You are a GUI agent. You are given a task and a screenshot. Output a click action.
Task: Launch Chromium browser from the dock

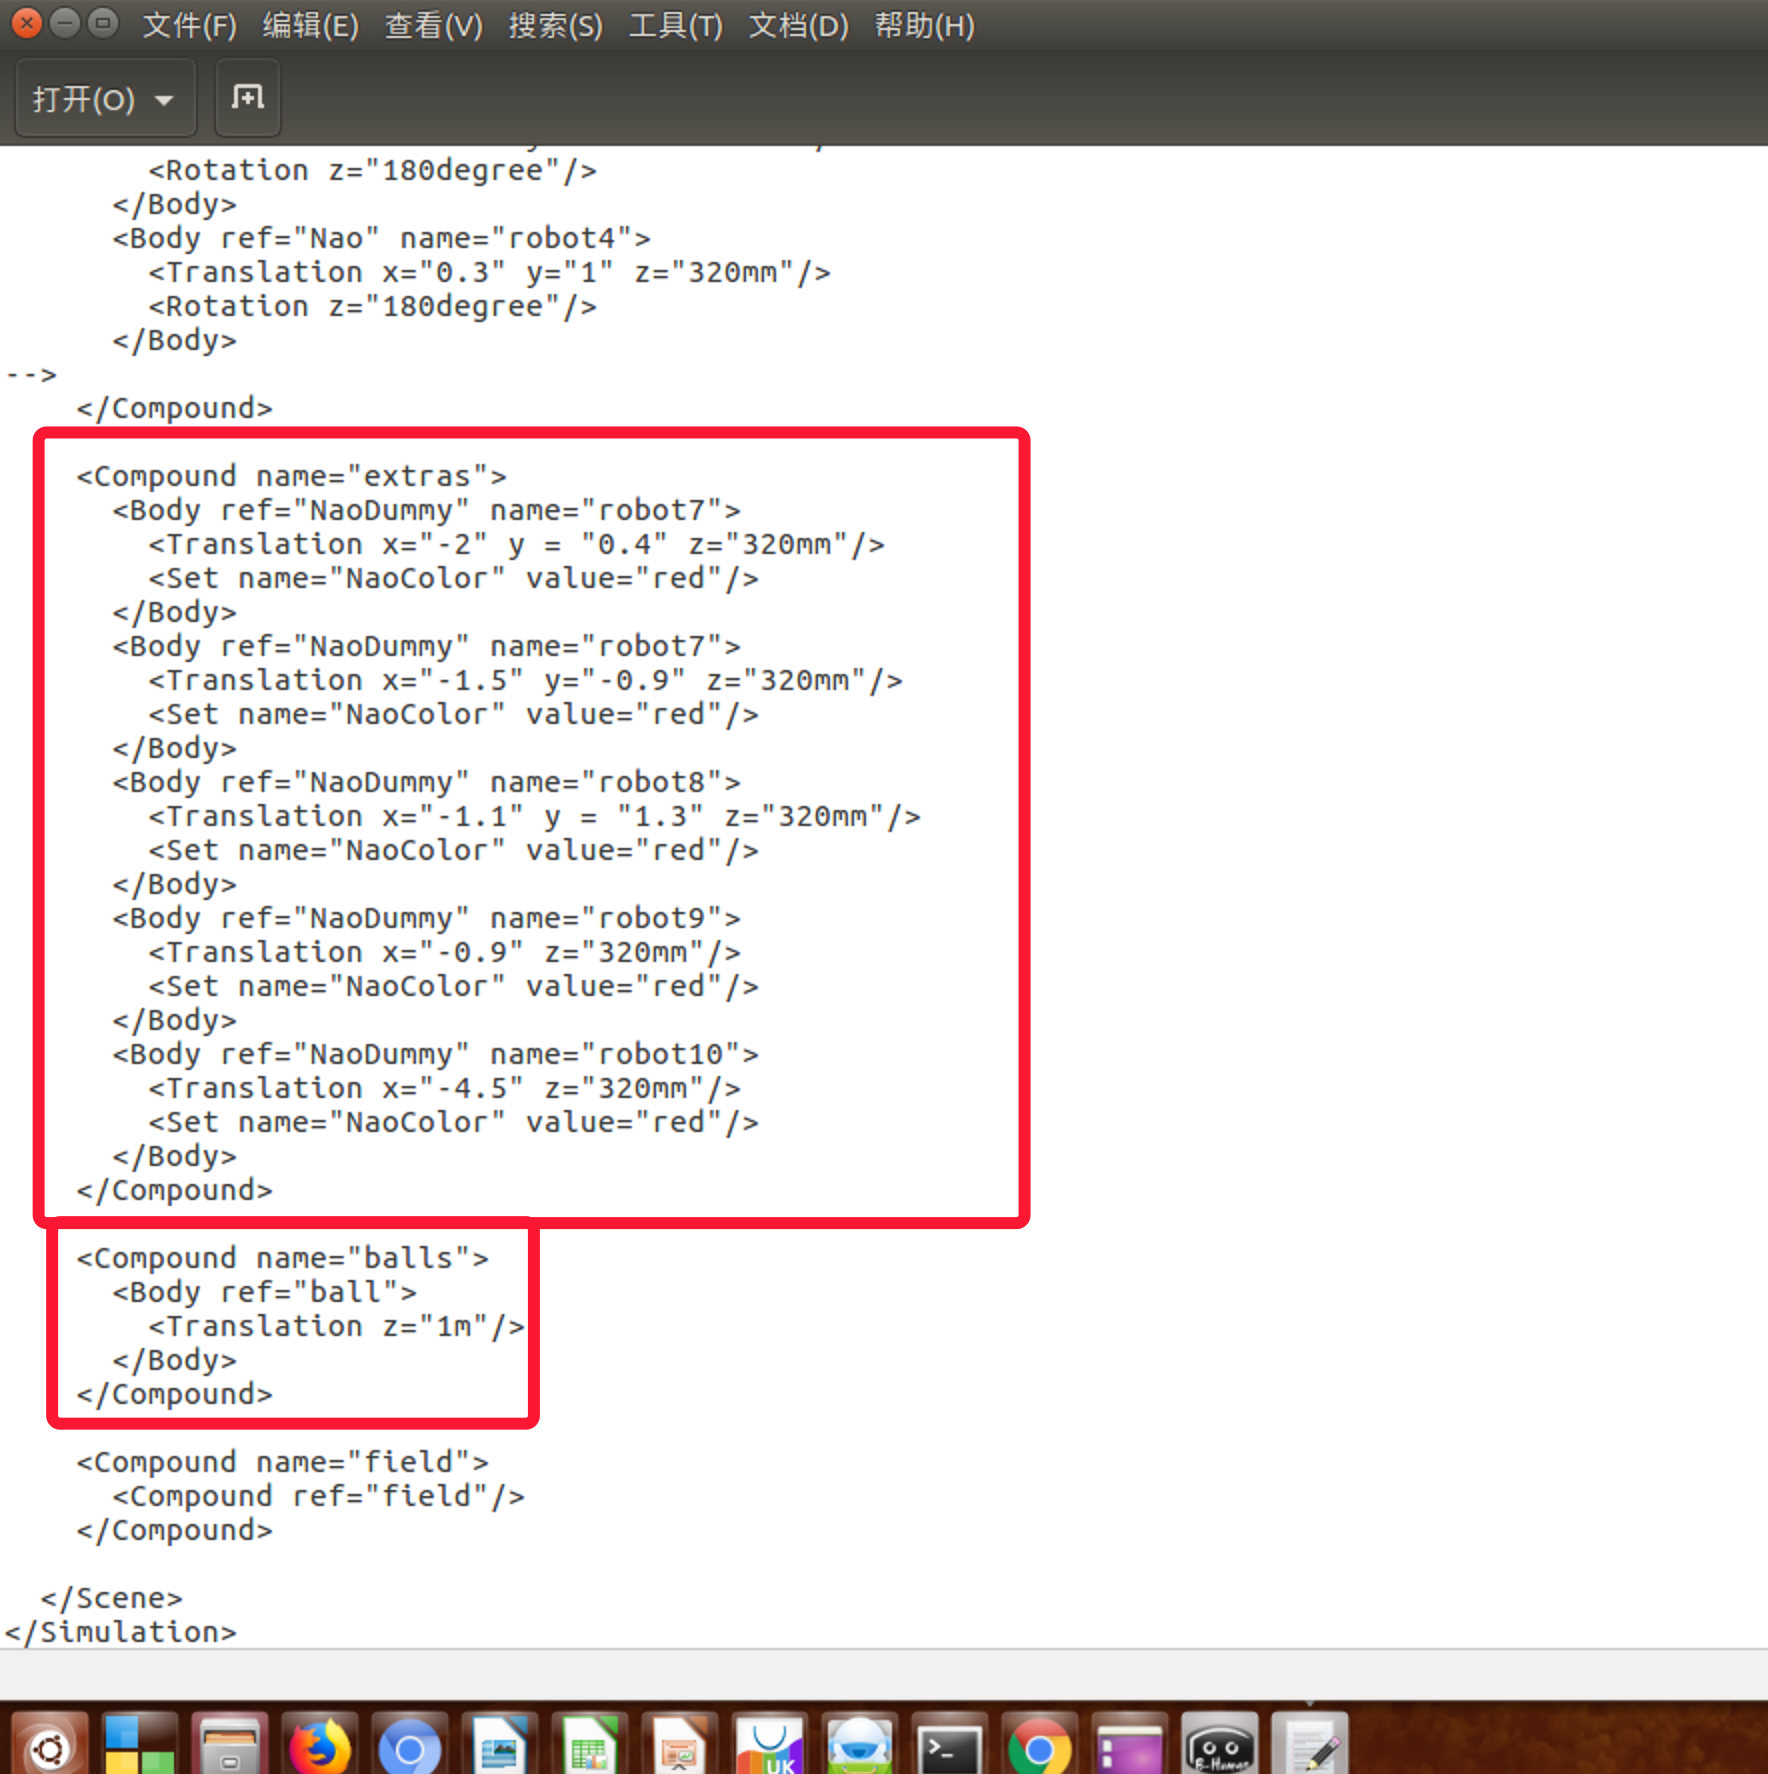click(x=409, y=1745)
